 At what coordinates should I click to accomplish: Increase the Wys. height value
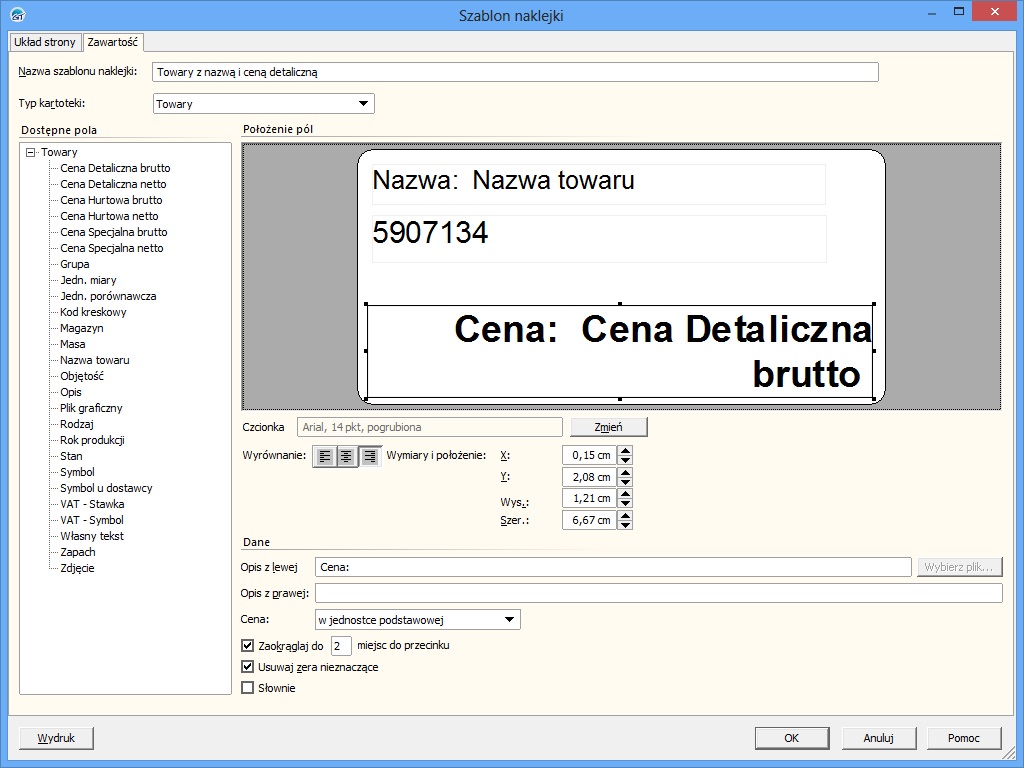click(x=625, y=493)
